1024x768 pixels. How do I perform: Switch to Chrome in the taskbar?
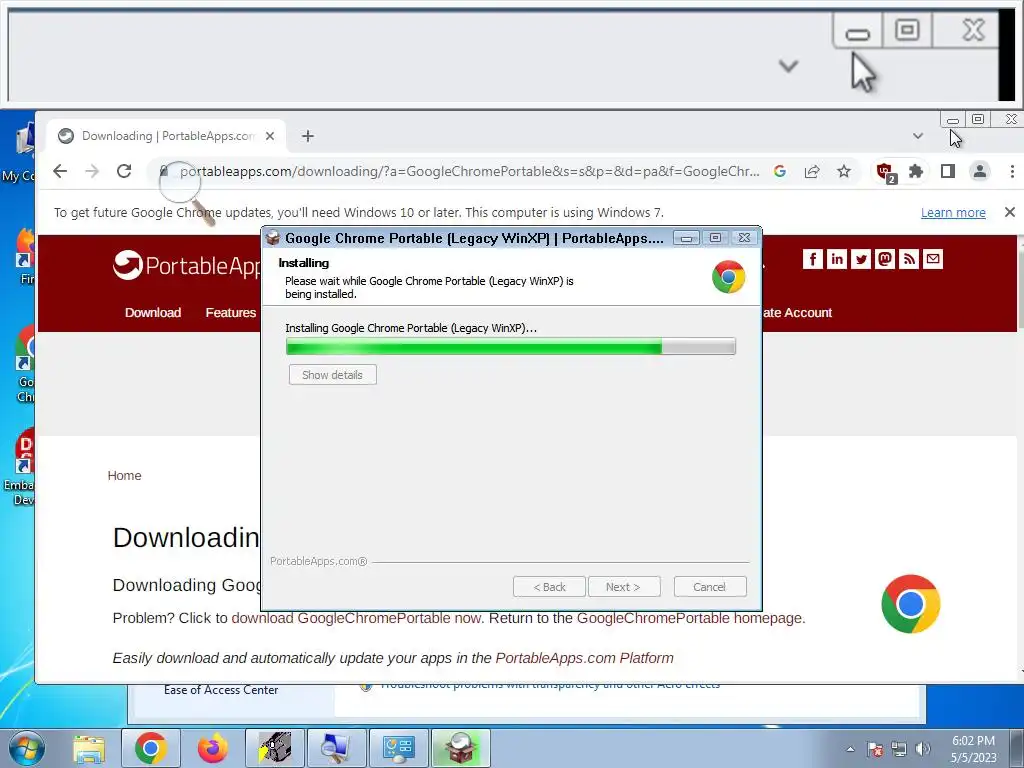click(151, 748)
